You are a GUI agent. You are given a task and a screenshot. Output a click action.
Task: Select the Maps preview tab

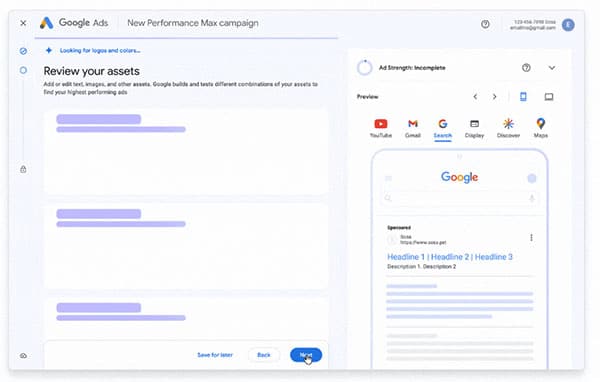(541, 128)
